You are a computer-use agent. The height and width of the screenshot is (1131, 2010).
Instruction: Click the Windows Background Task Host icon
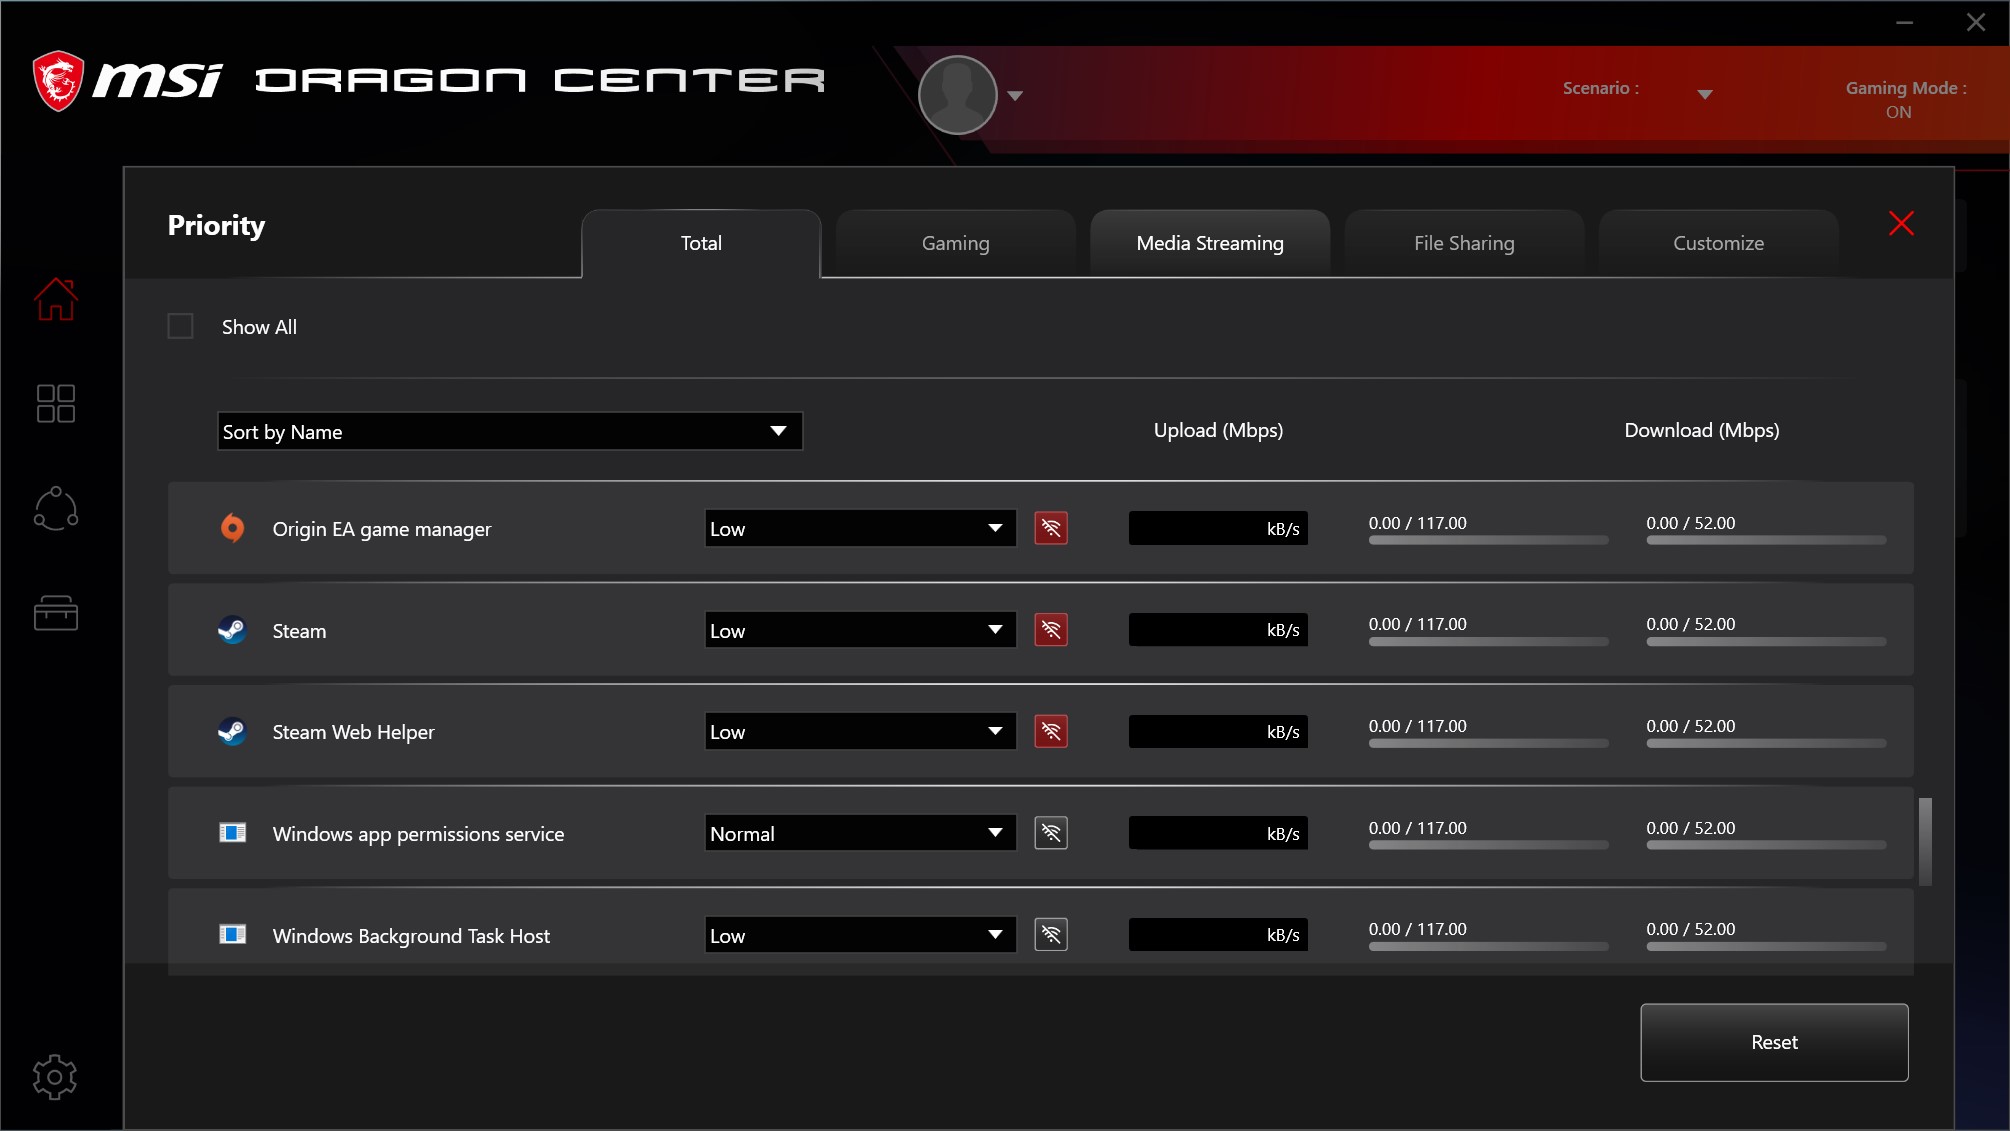pyautogui.click(x=232, y=934)
